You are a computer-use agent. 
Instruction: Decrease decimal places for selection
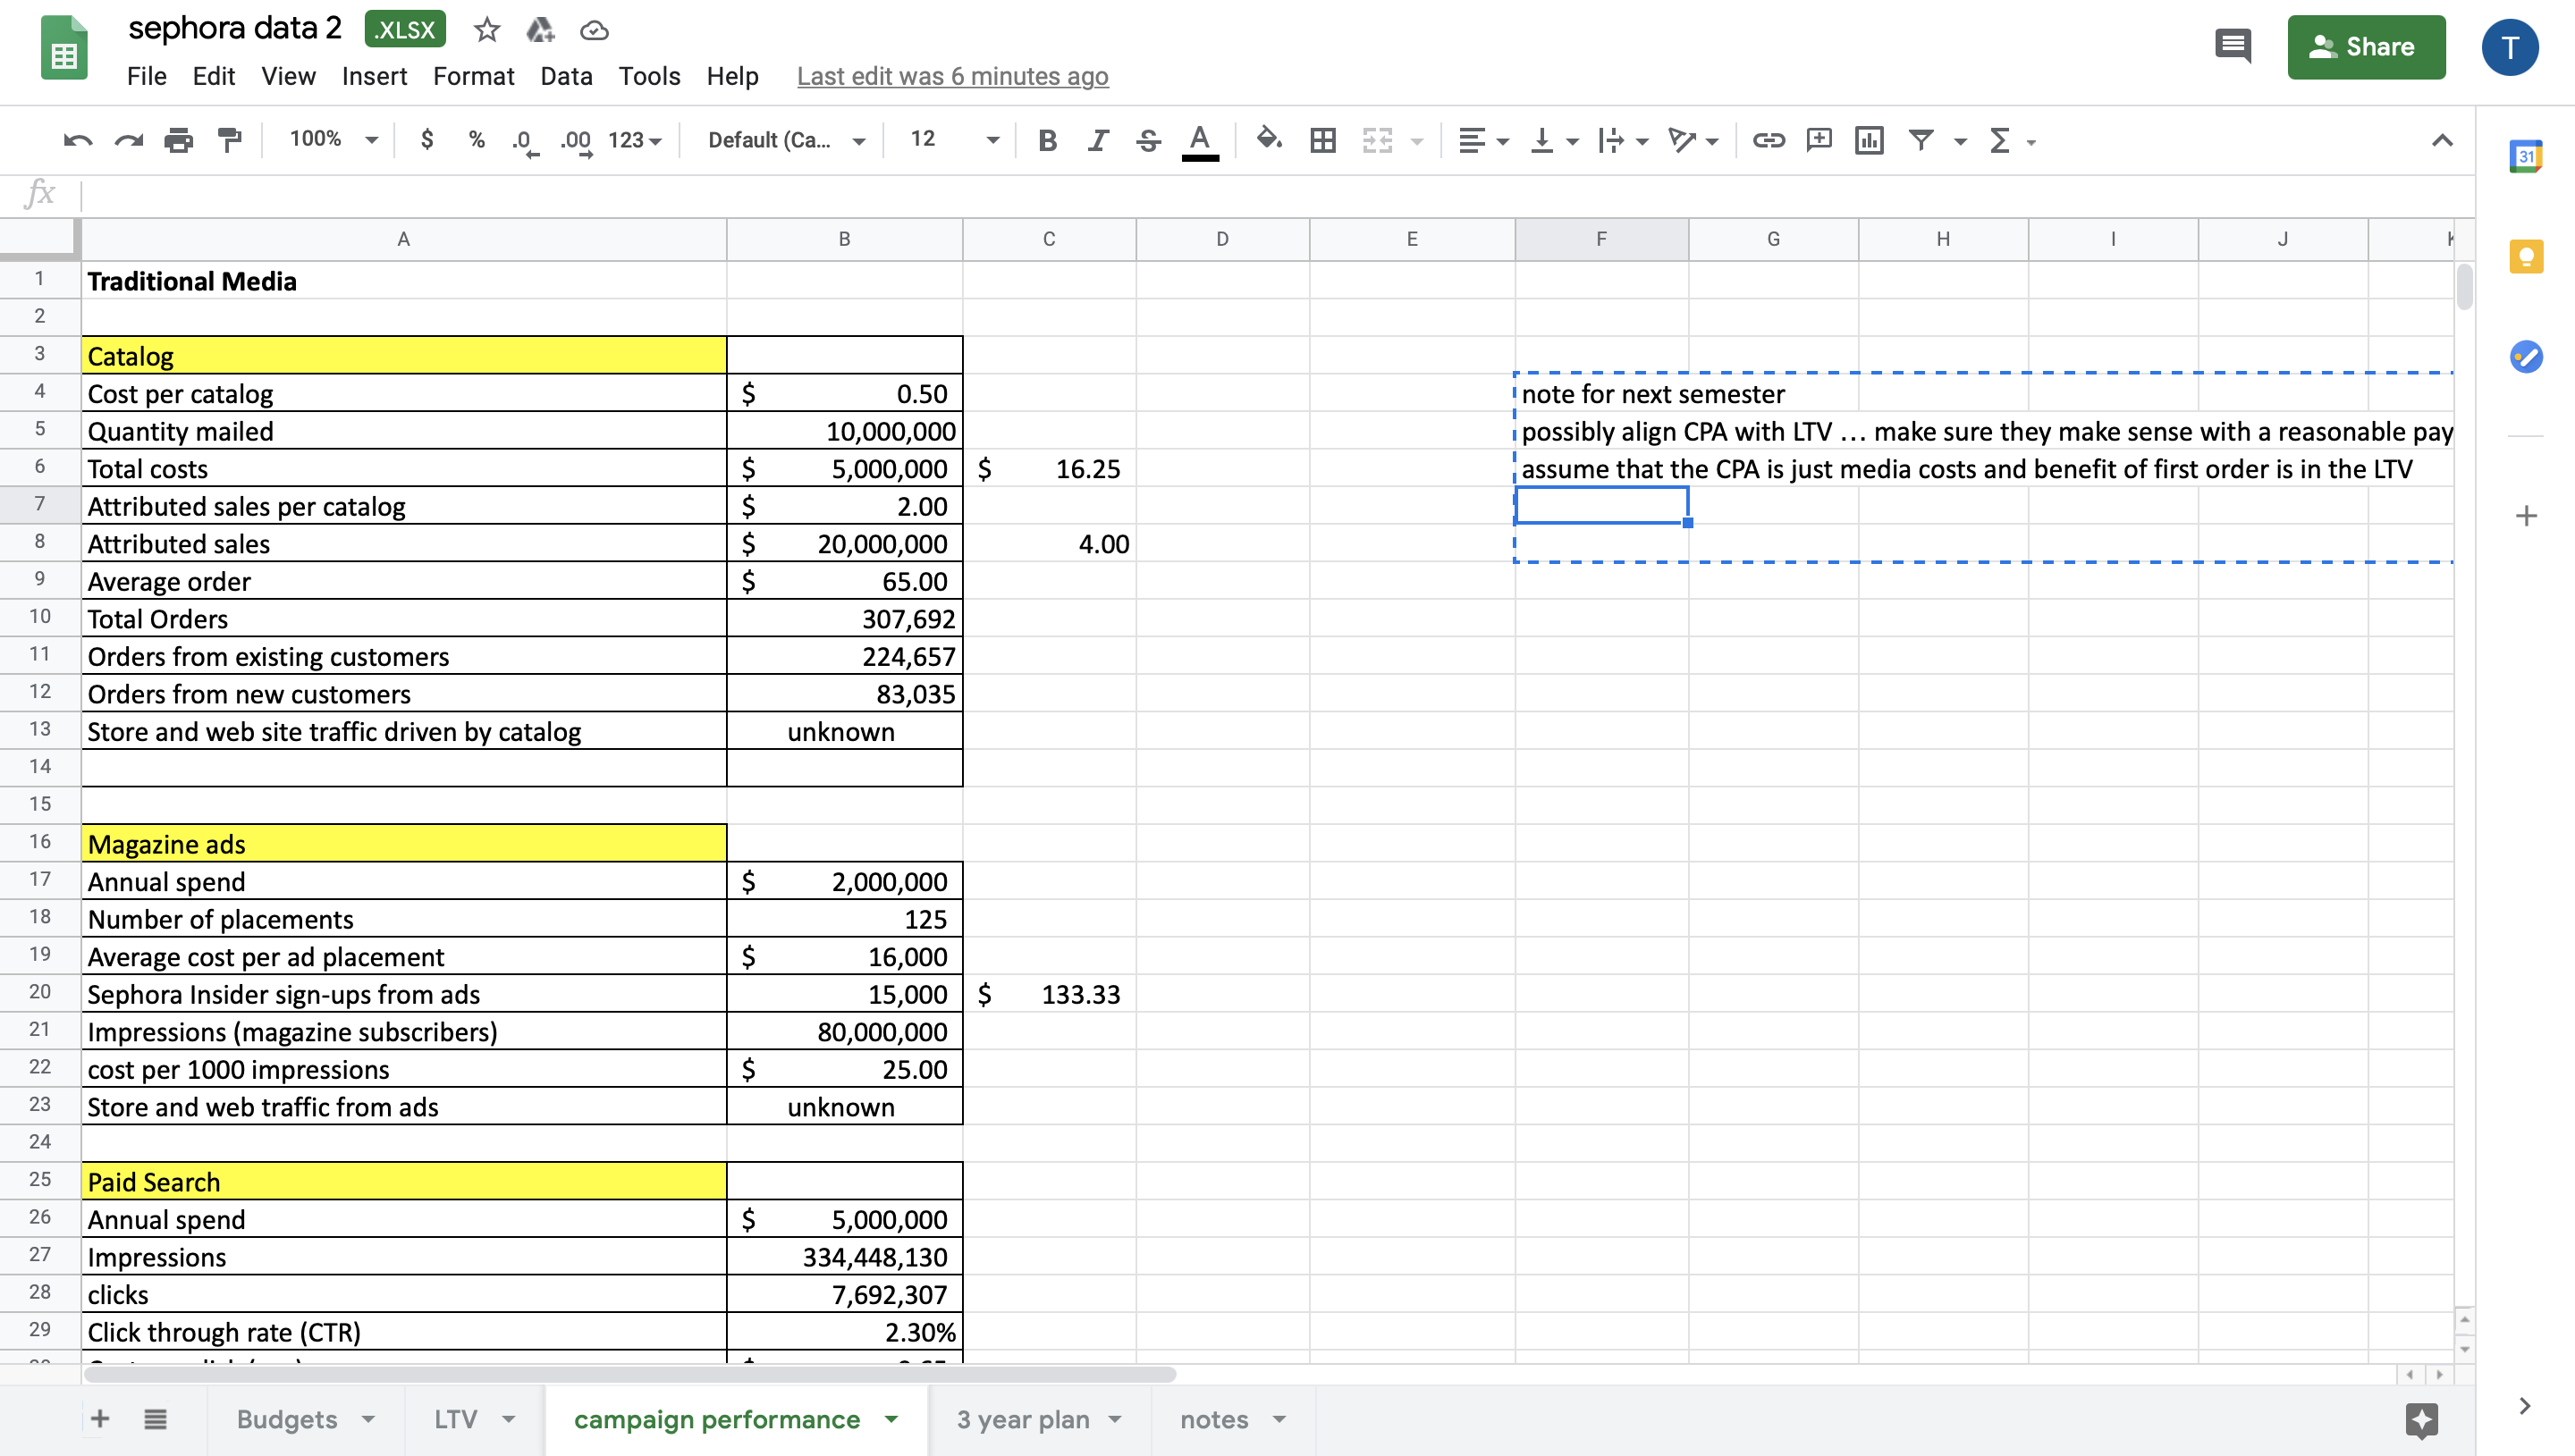coord(521,141)
